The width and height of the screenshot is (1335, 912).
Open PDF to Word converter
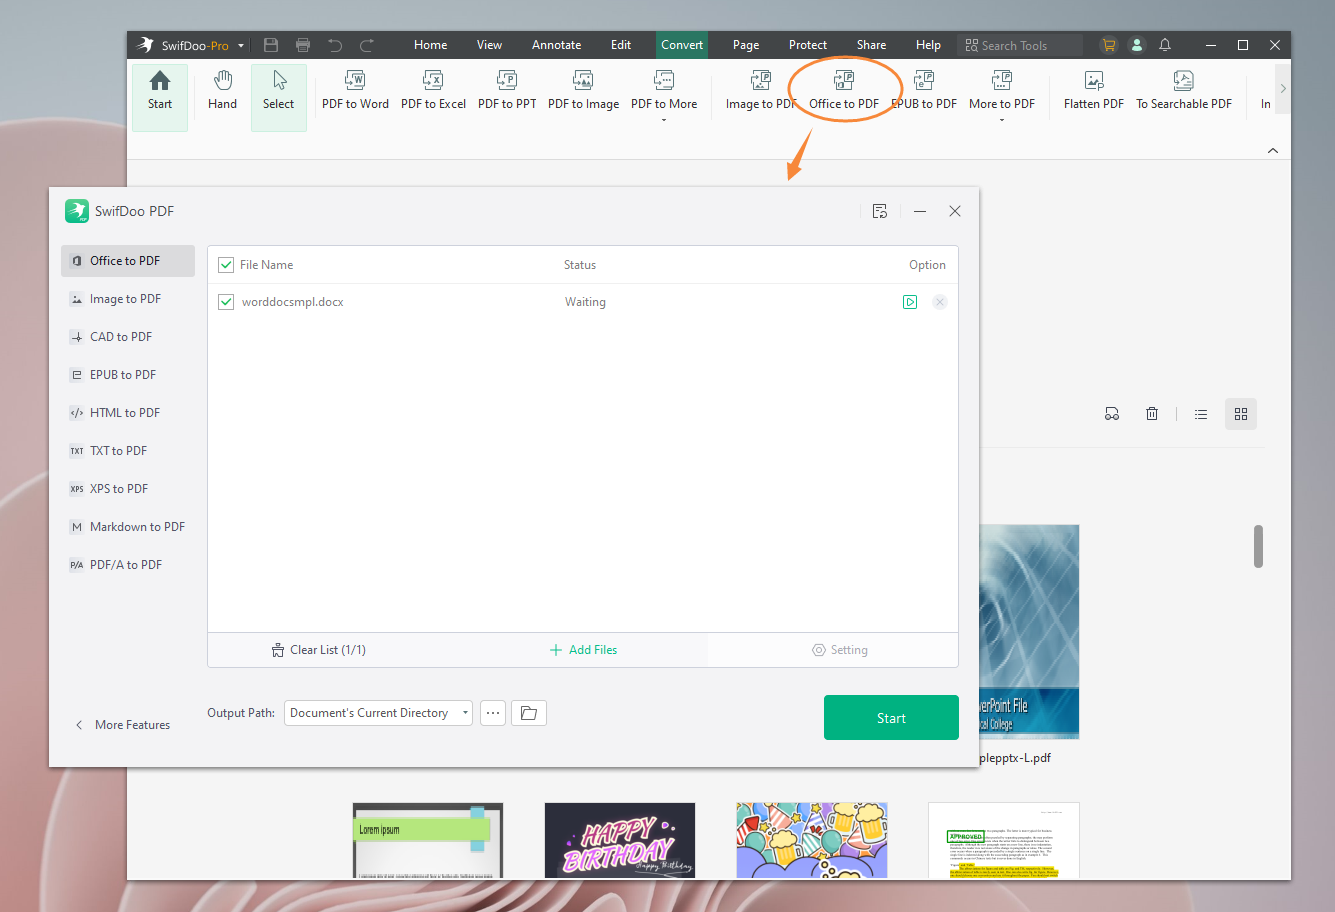point(355,91)
